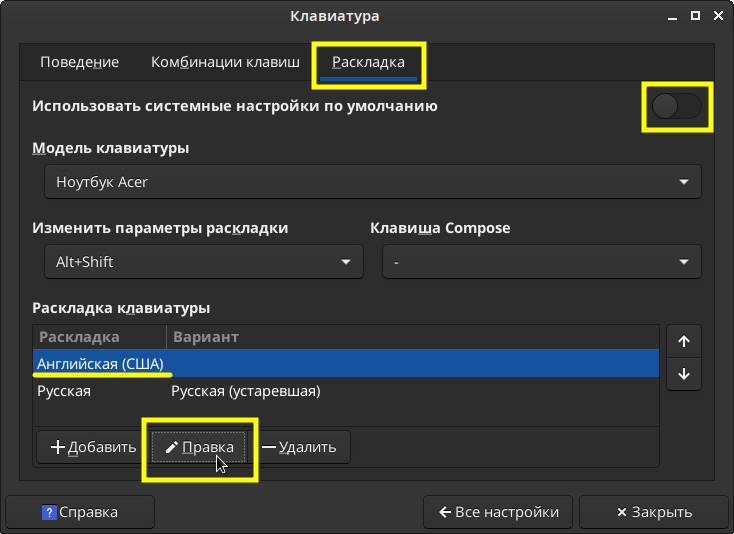The width and height of the screenshot is (734, 534).
Task: Open the Комбинации клавиш tab
Action: (225, 62)
